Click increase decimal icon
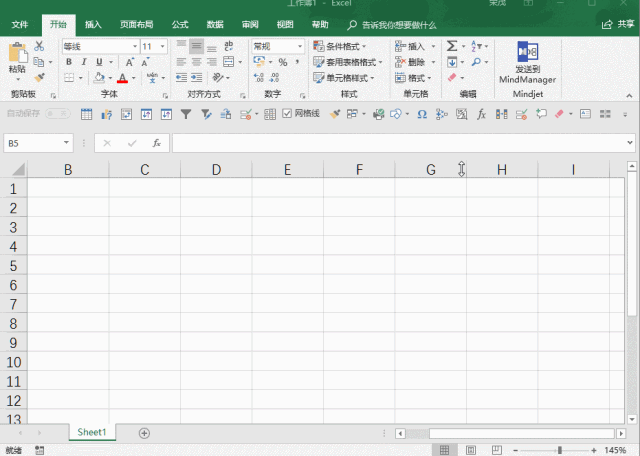Image resolution: width=640 pixels, height=456 pixels. click(258, 78)
